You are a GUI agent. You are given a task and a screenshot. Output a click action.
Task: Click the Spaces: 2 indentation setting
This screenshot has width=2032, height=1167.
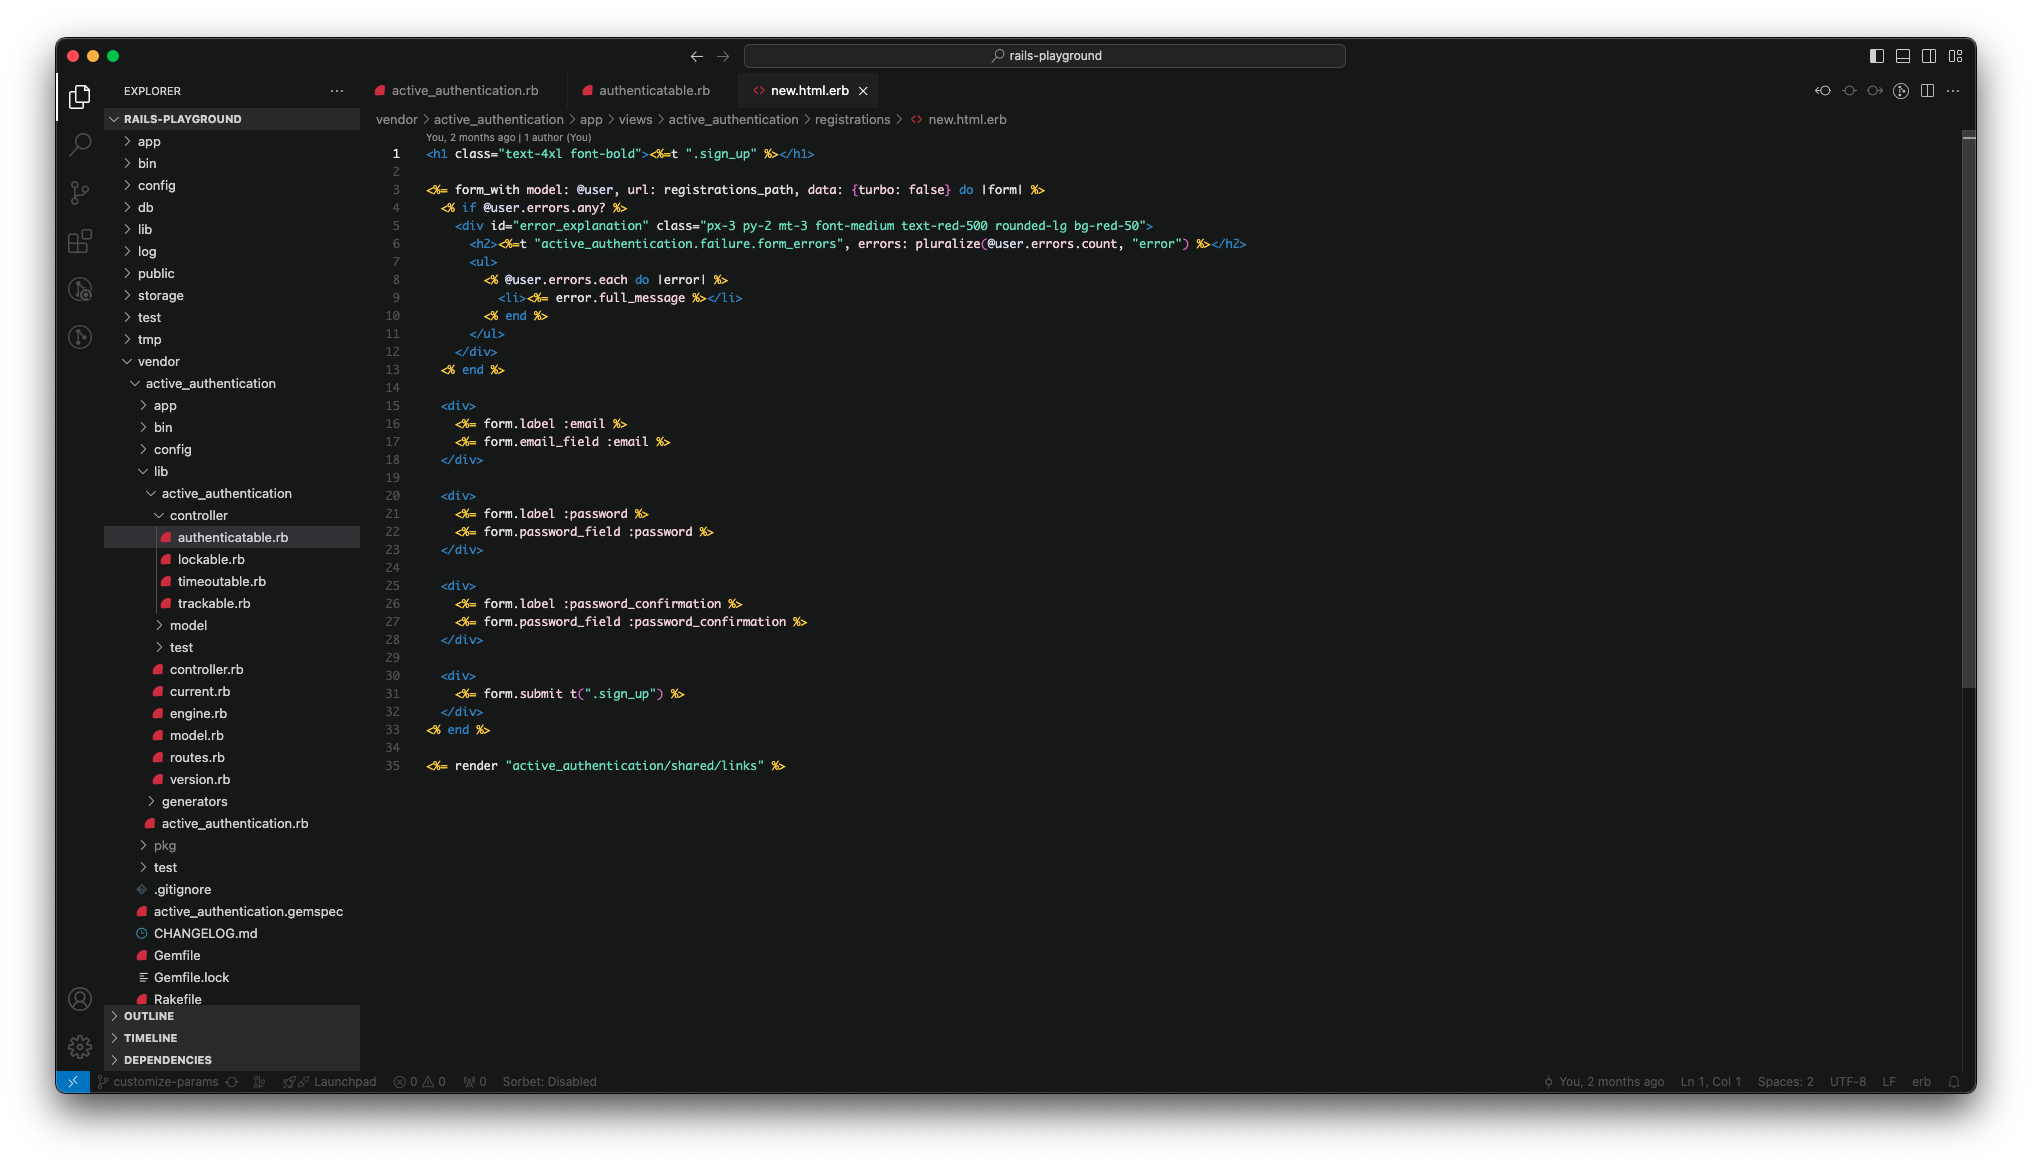coord(1785,1082)
